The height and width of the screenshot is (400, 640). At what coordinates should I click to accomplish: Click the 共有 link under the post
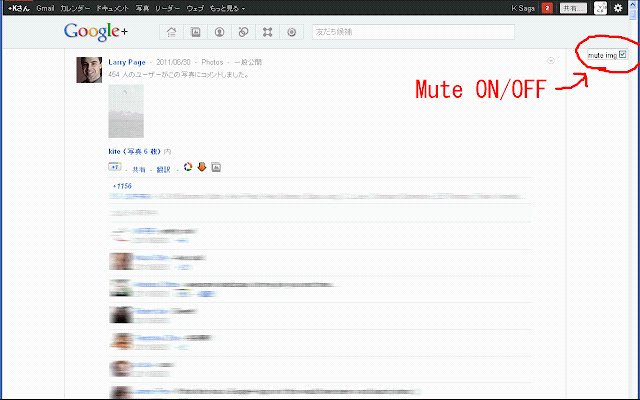pyautogui.click(x=139, y=169)
